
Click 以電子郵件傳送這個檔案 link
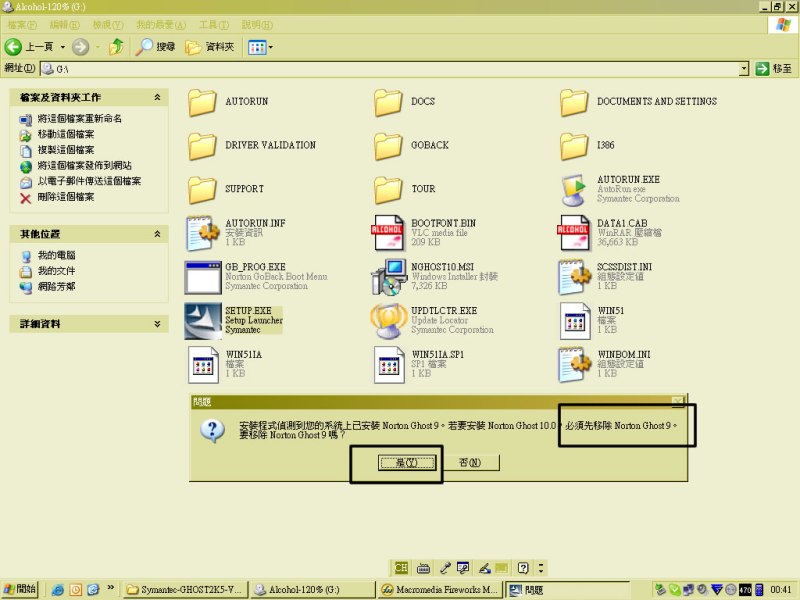click(89, 181)
